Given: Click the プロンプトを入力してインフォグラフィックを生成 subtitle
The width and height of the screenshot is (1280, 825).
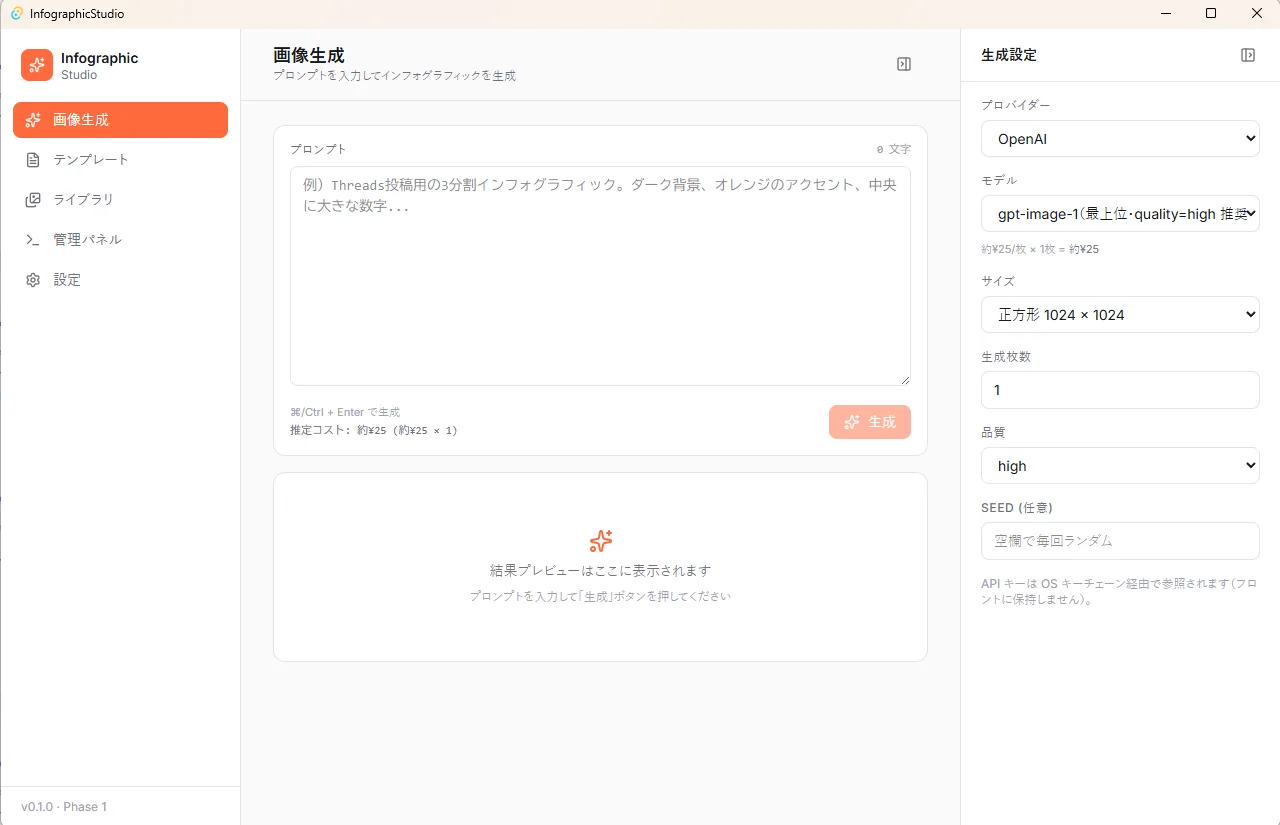Looking at the screenshot, I should point(394,76).
